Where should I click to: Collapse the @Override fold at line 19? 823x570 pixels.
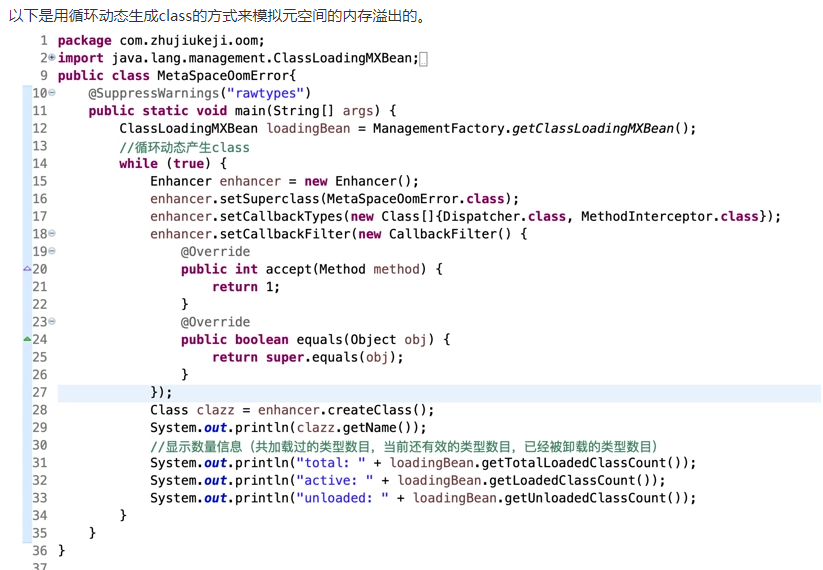[x=52, y=251]
